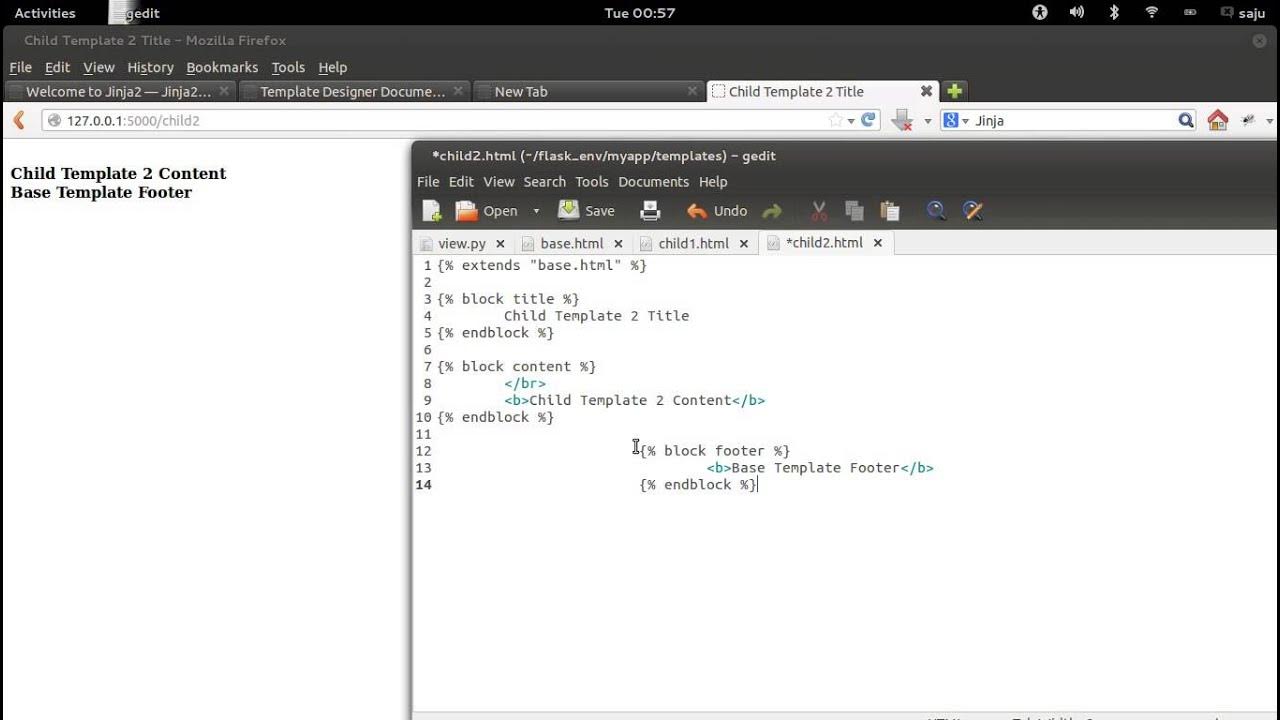Image resolution: width=1280 pixels, height=720 pixels.
Task: Open Find and Replace icon in gedit
Action: 973,211
